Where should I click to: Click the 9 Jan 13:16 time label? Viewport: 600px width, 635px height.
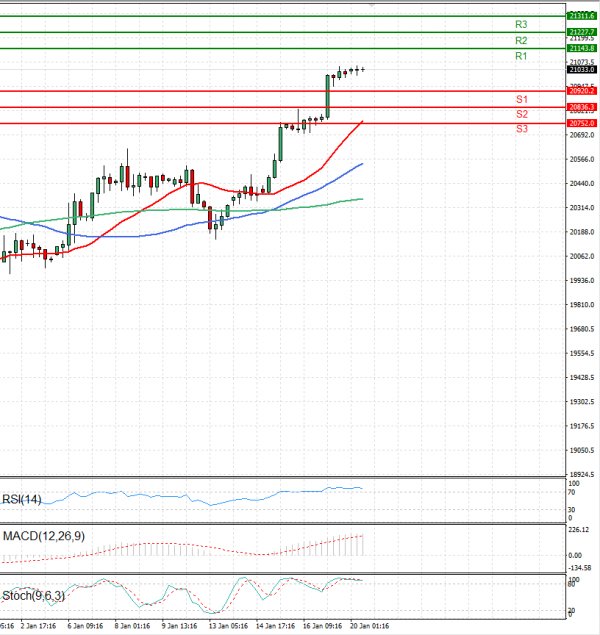click(179, 626)
